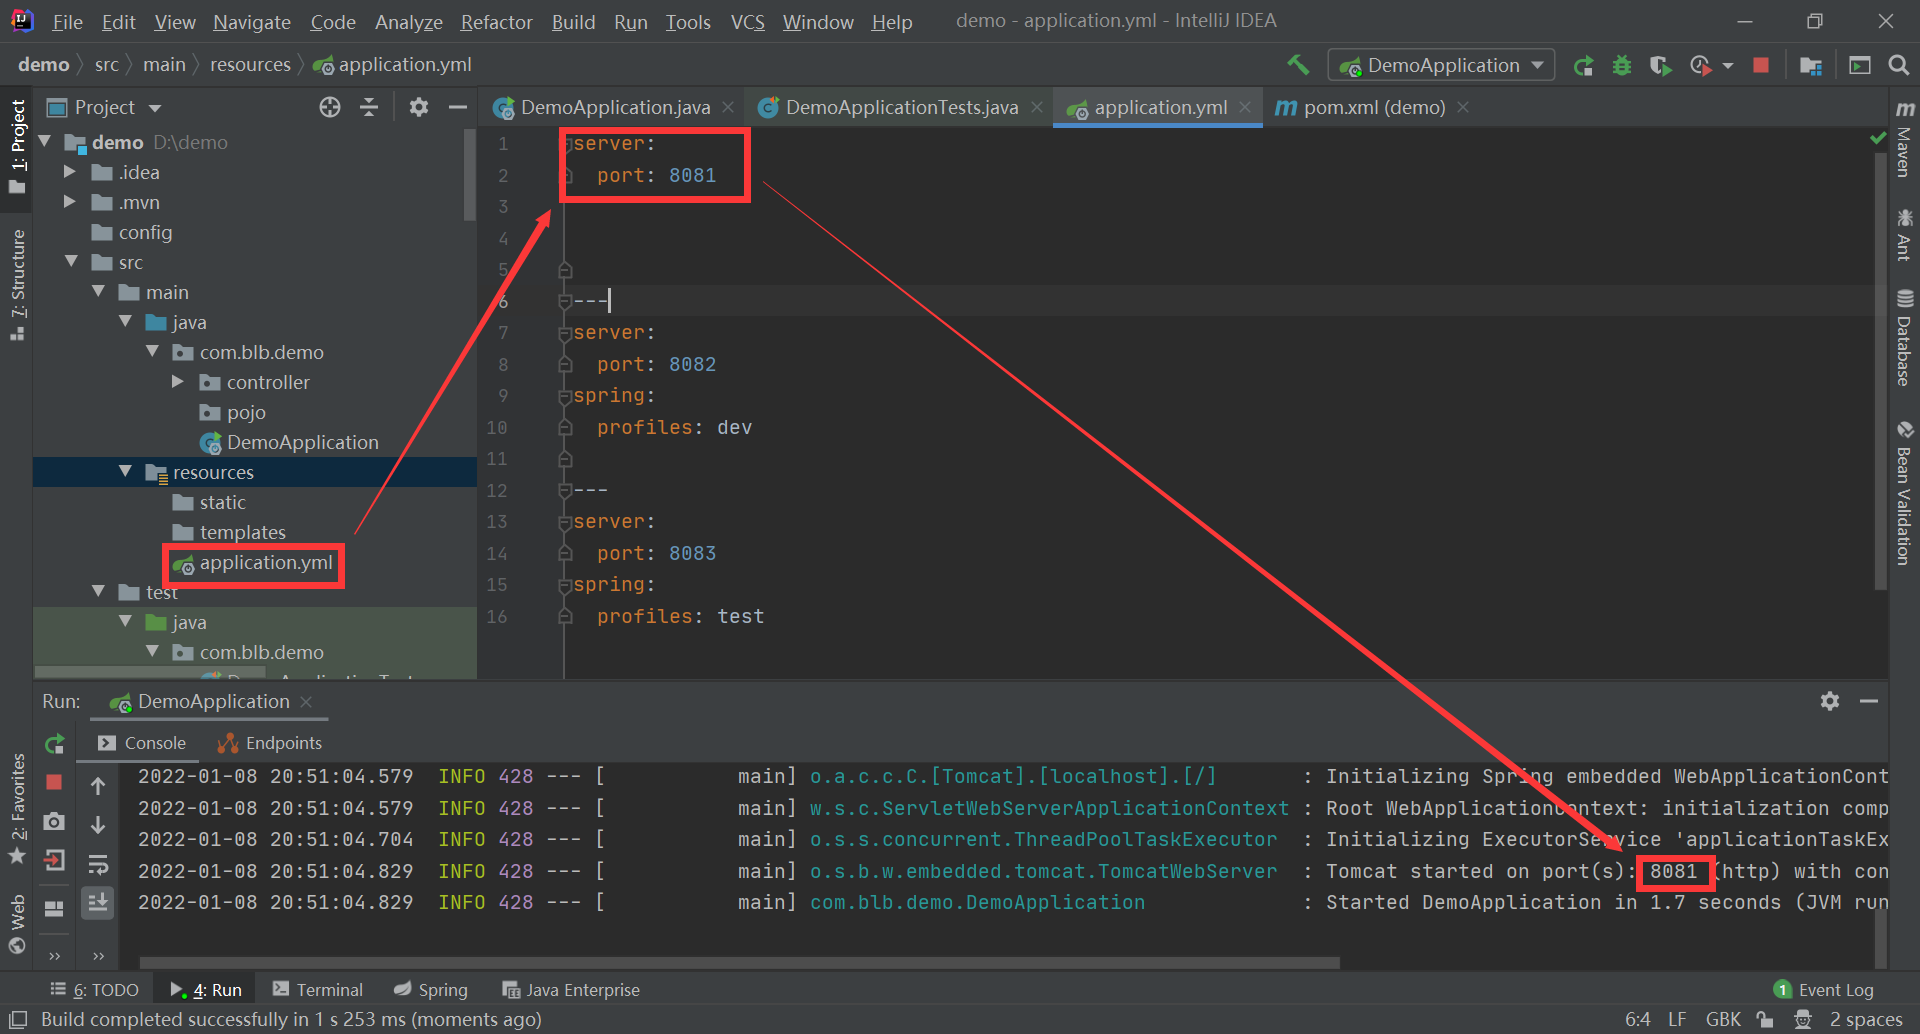Open Project panel settings gear
Screen dimensions: 1920x1034
419,107
